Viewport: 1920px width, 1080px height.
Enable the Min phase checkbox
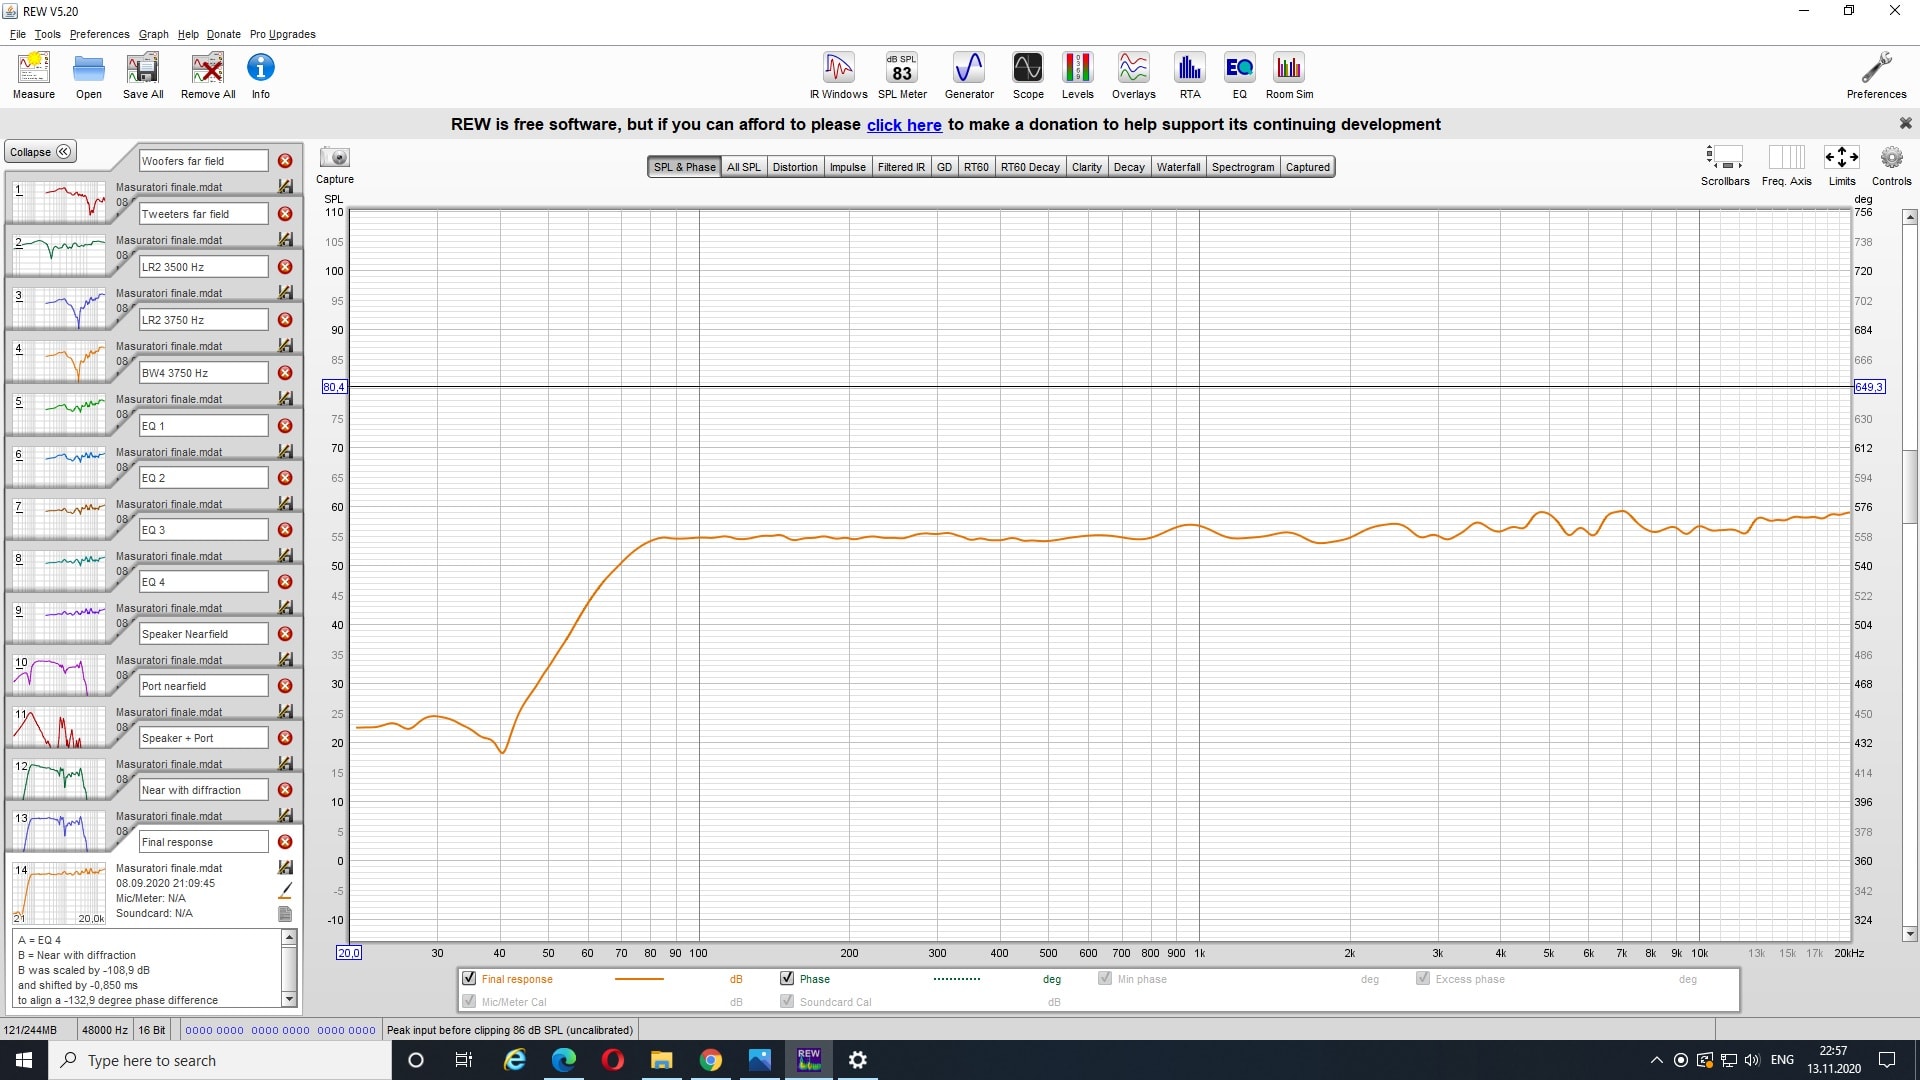(x=1105, y=978)
